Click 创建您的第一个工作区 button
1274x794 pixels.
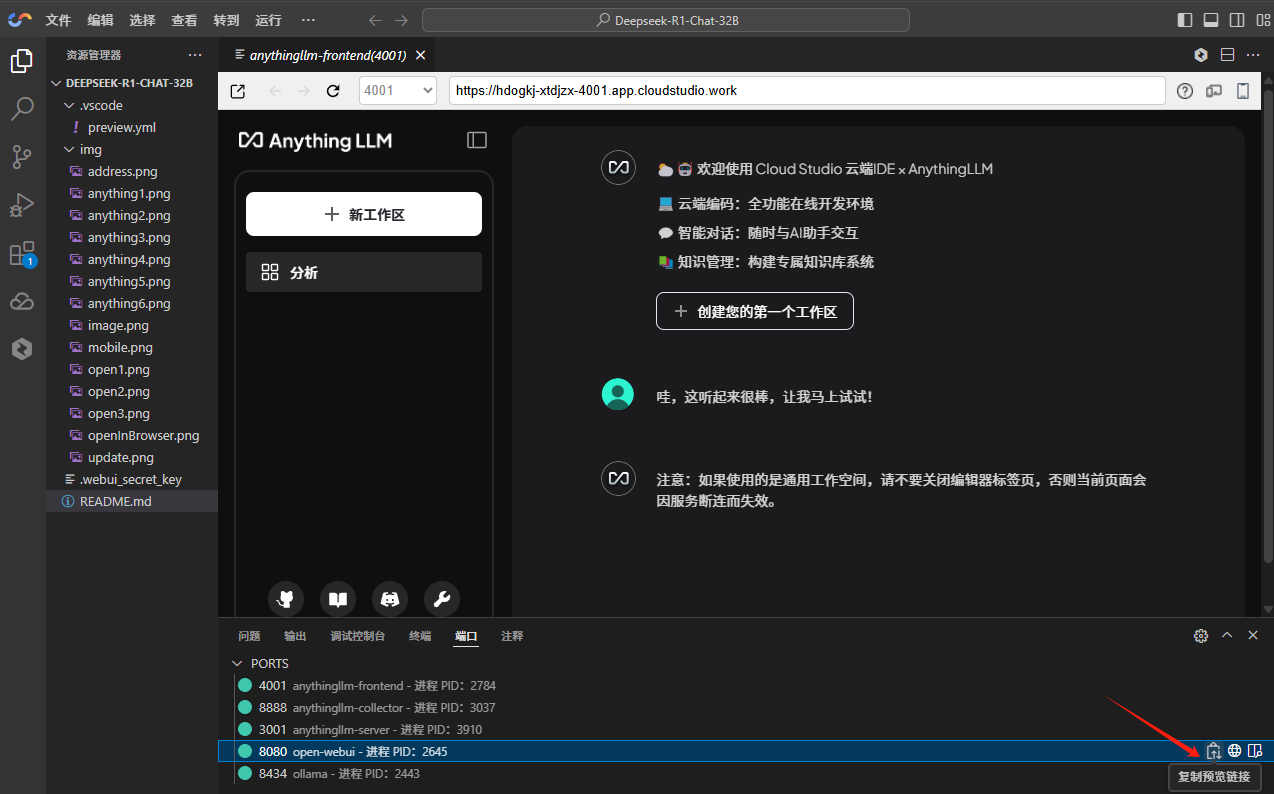point(755,311)
